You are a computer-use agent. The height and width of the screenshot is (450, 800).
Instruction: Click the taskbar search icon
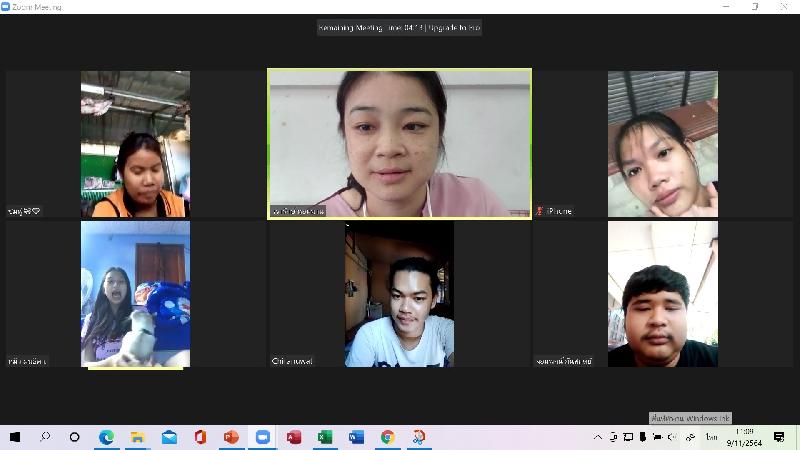45,437
